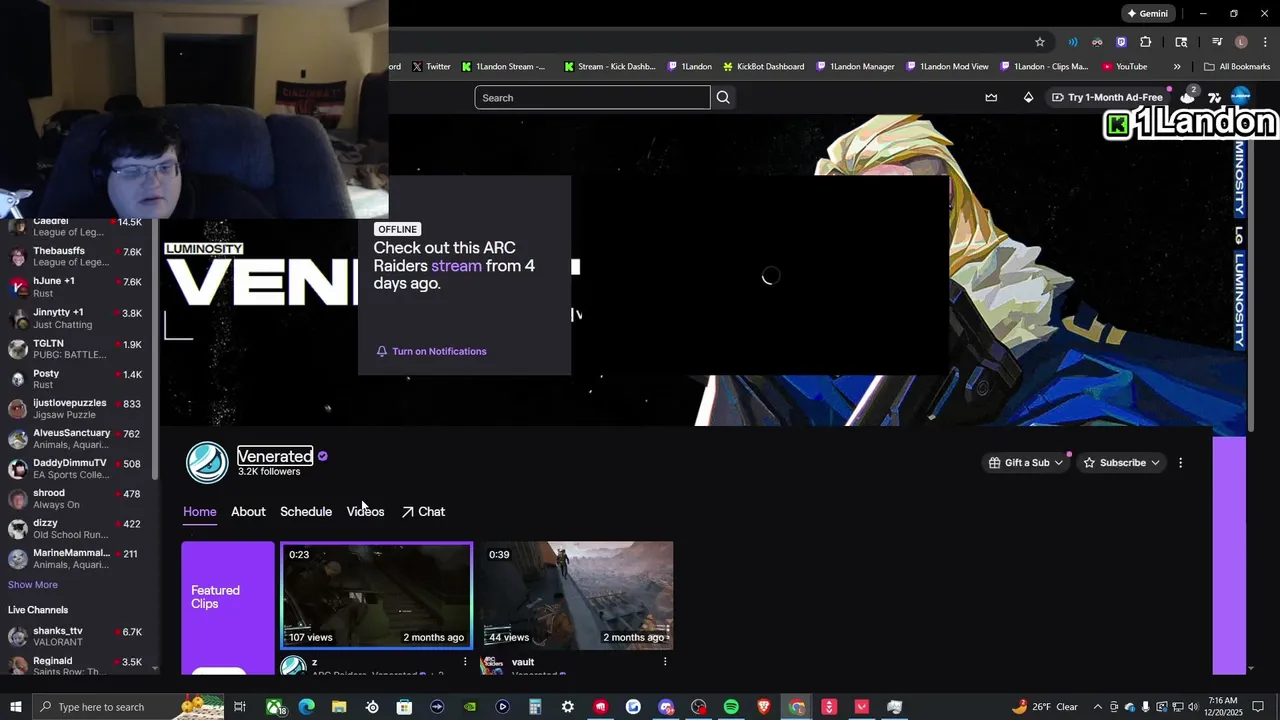Open channel more options three-dot menu

[1181, 463]
